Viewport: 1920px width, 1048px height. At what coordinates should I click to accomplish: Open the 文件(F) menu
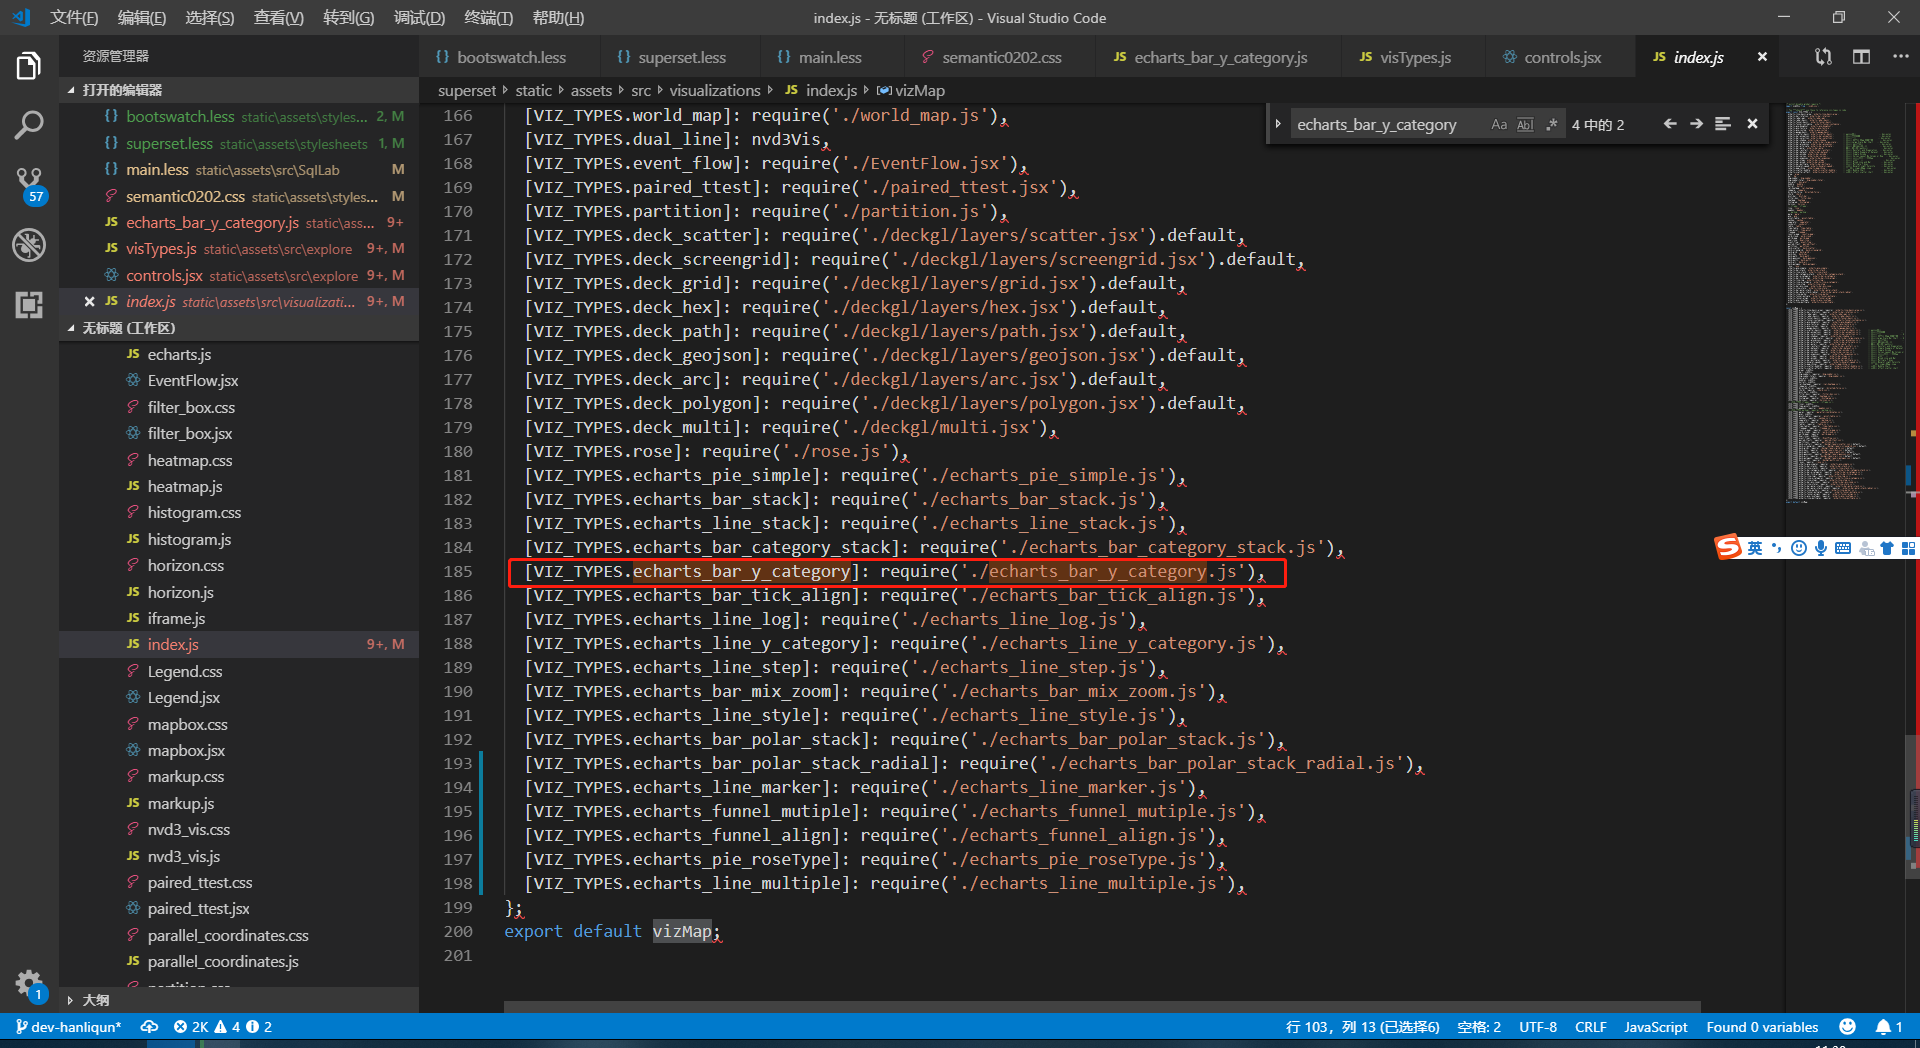(x=74, y=18)
